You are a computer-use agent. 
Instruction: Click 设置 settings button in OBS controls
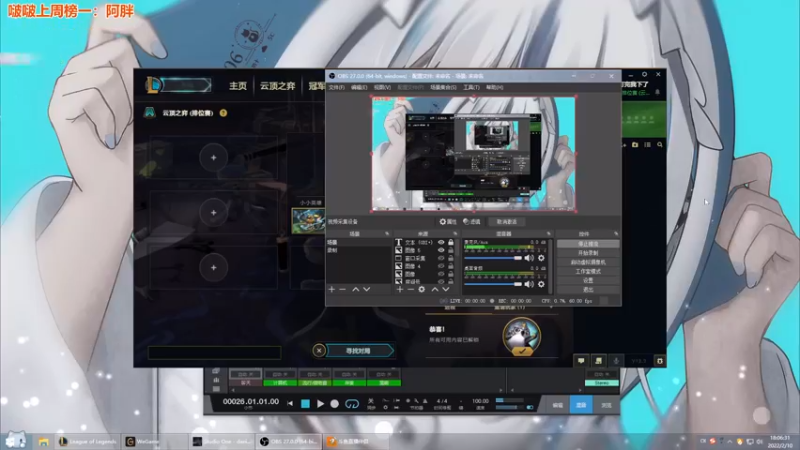[x=588, y=281]
